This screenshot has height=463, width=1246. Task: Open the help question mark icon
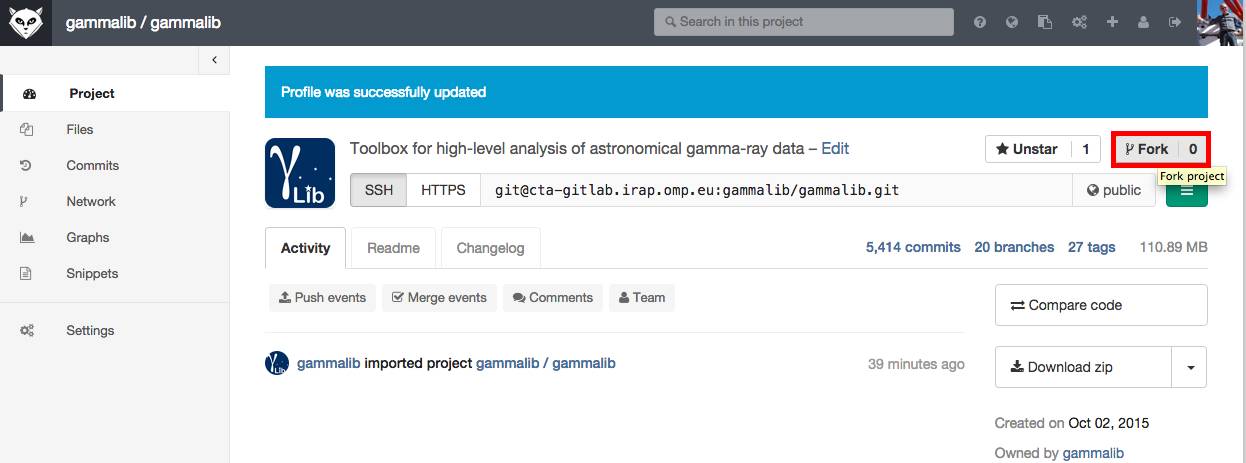(x=980, y=22)
